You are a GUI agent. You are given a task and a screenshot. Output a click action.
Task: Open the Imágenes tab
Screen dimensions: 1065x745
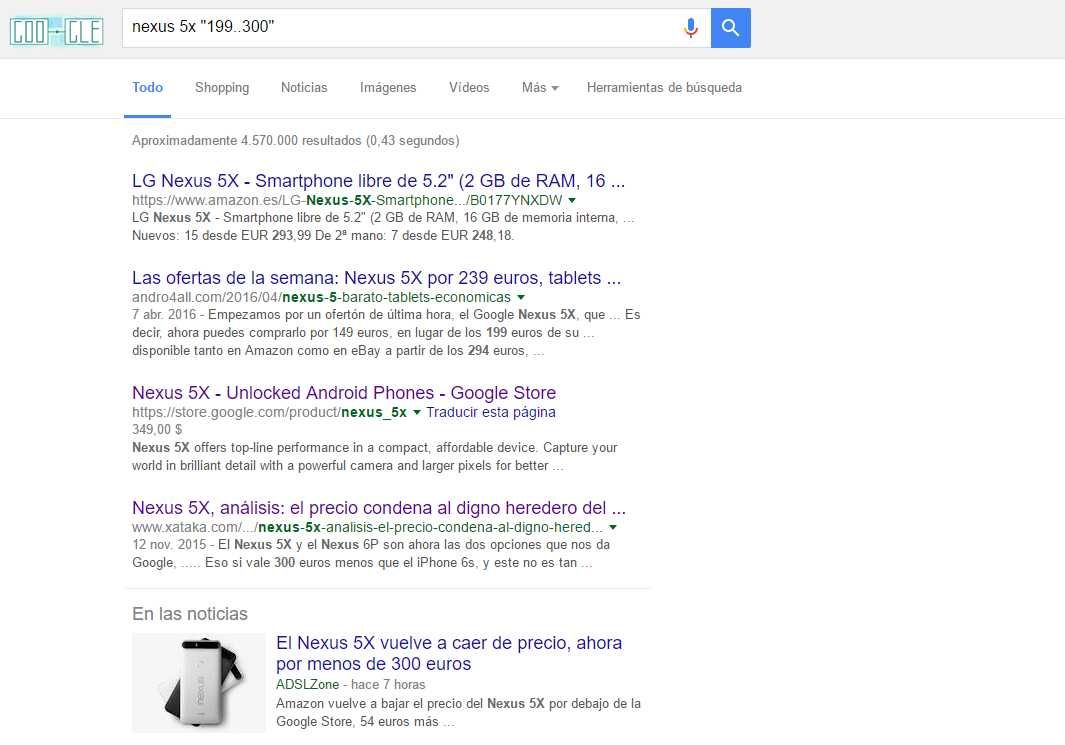point(388,88)
